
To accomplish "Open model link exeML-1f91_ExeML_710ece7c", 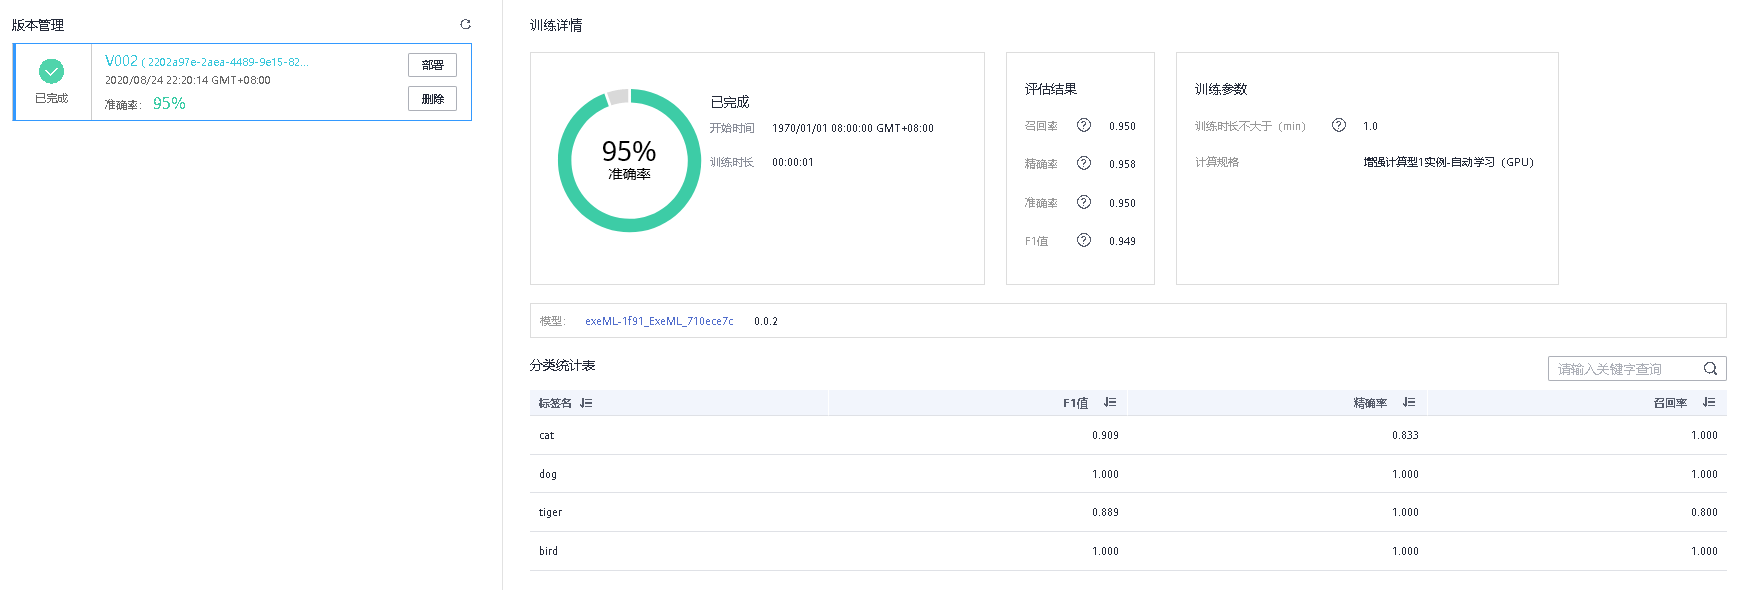I will (659, 321).
